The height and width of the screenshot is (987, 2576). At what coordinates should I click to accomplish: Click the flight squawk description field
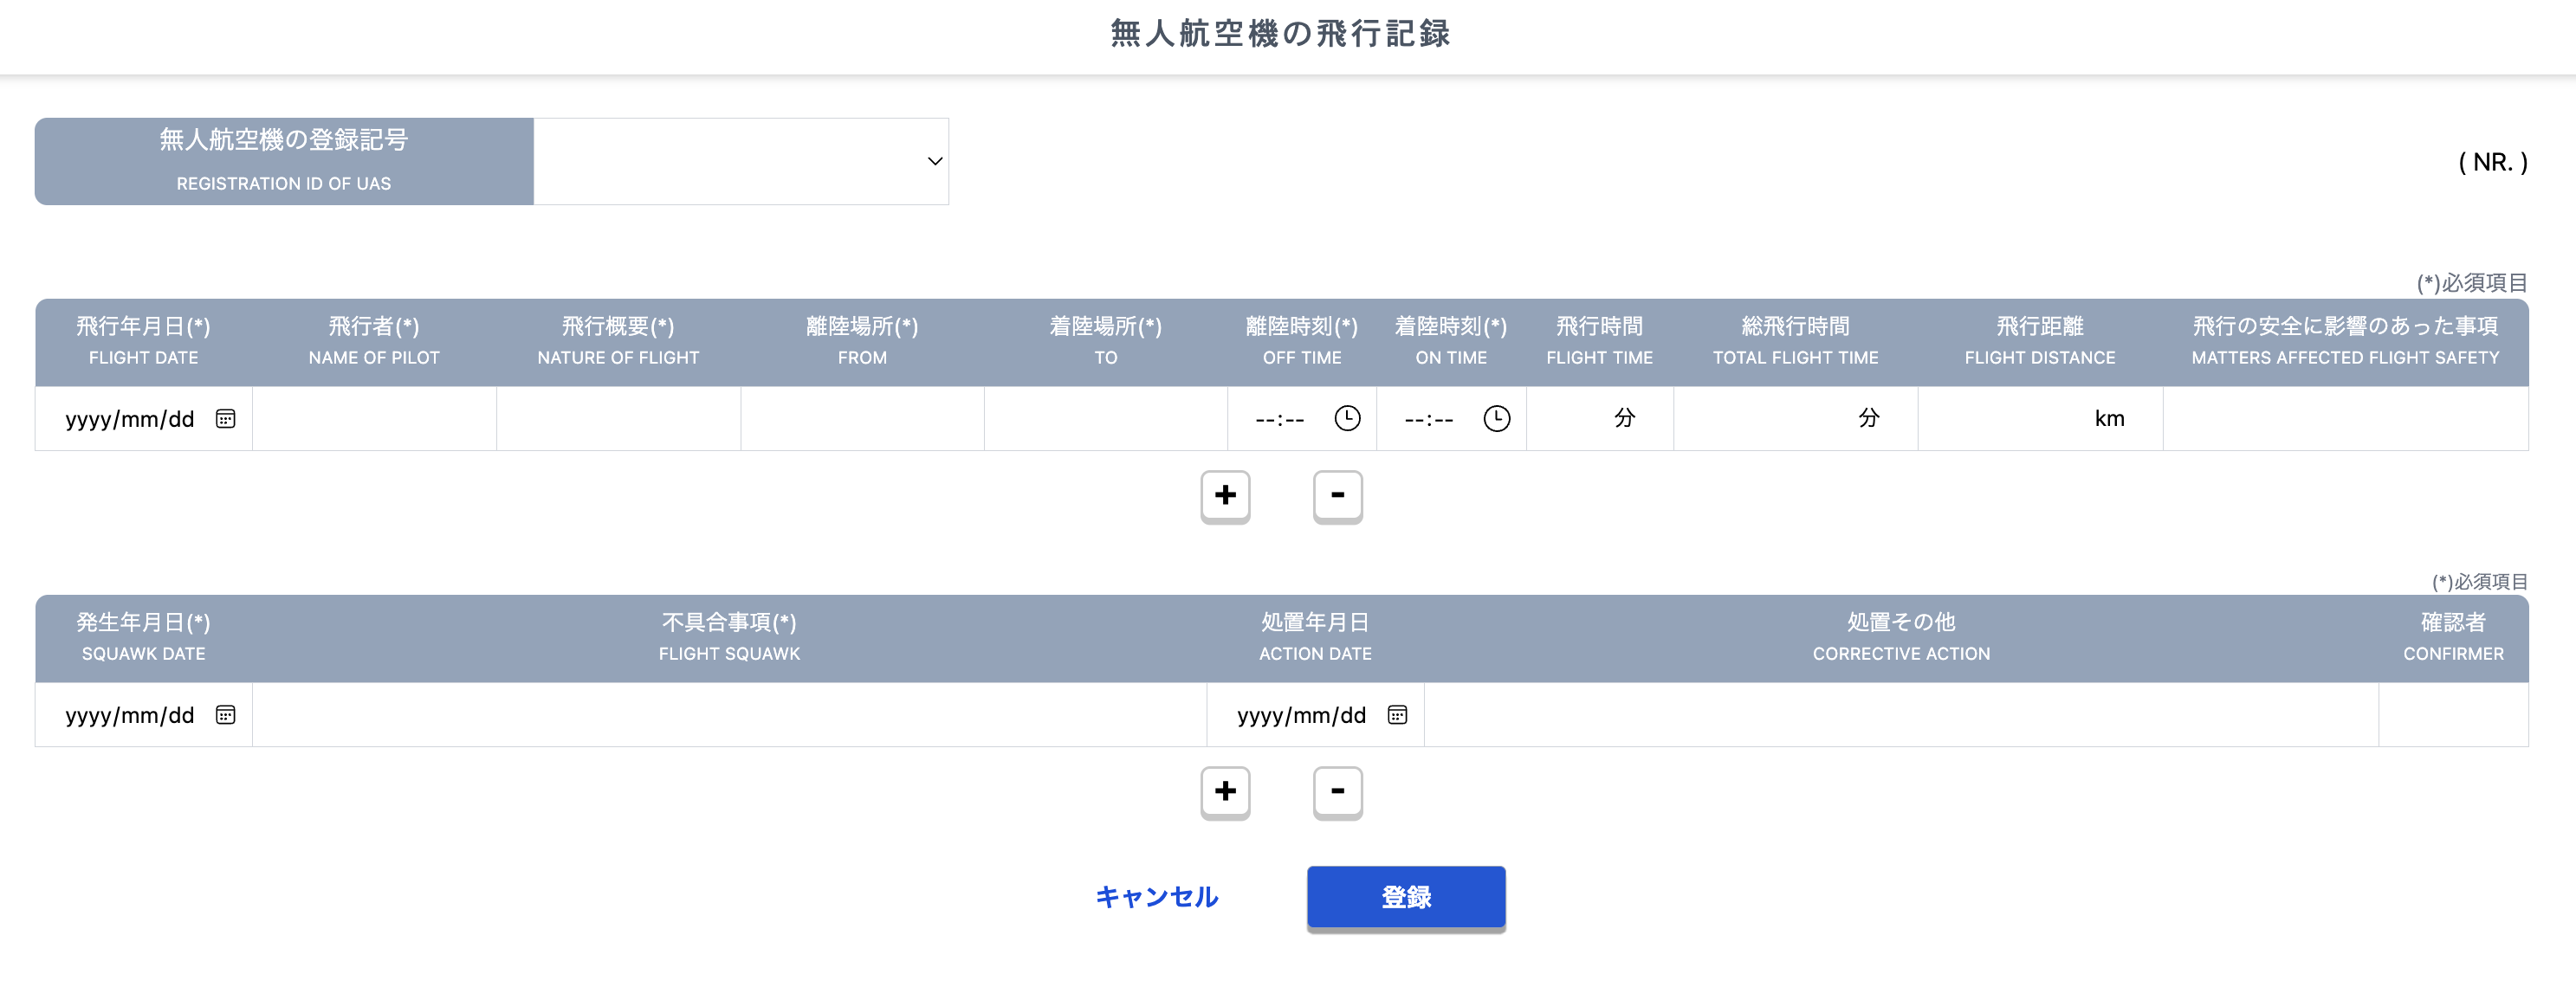point(729,714)
